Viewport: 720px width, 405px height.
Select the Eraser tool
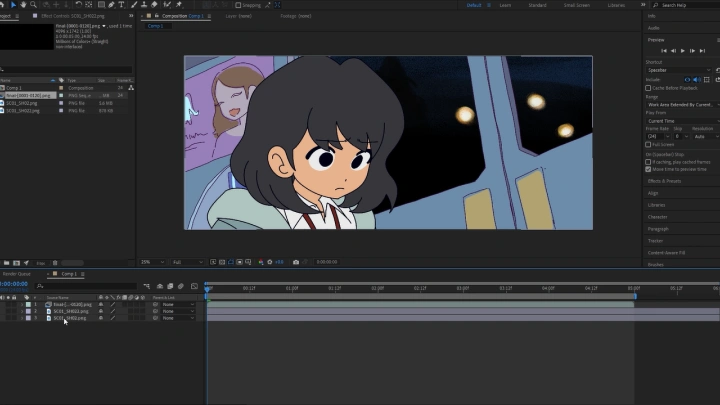pos(154,5)
